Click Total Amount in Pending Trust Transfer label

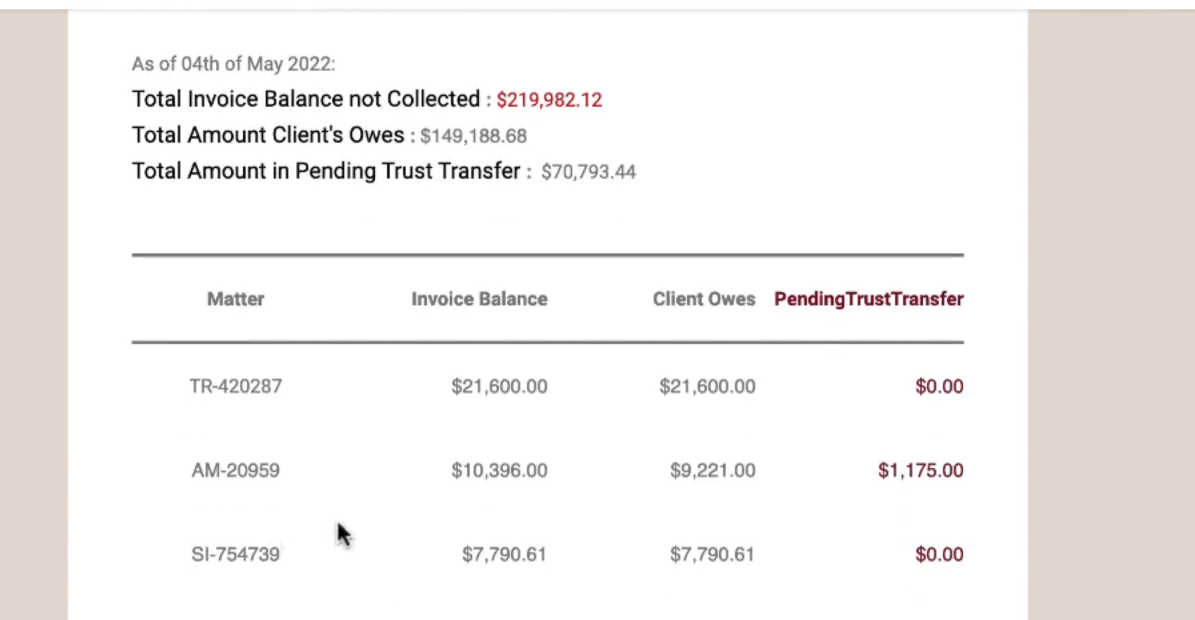(x=326, y=171)
